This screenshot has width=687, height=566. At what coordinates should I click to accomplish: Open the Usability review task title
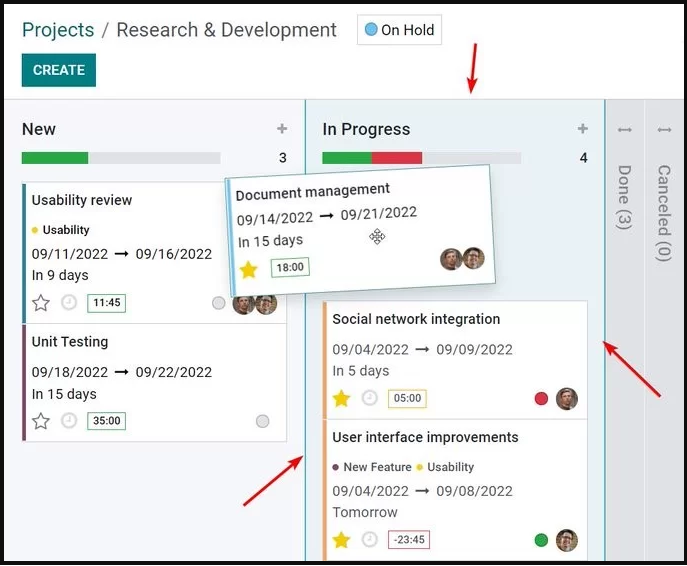[x=82, y=200]
